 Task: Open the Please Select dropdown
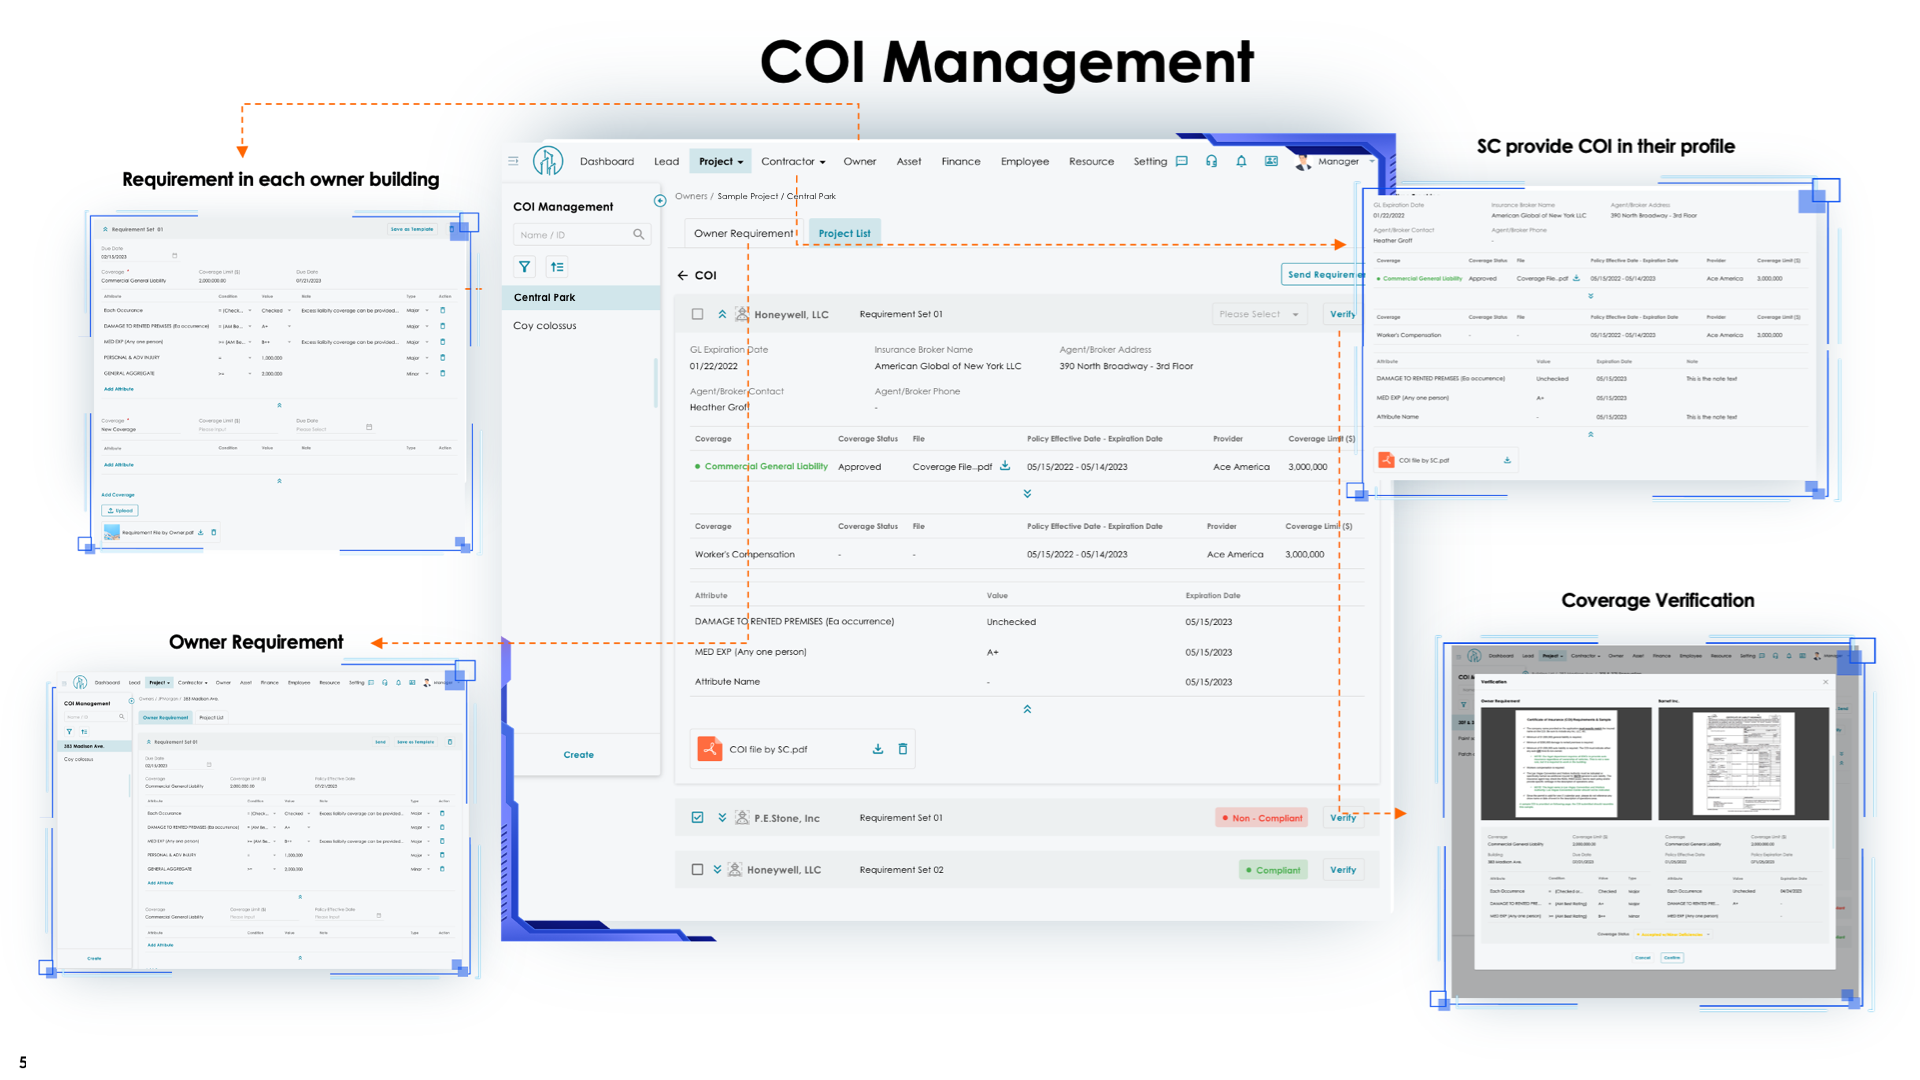pyautogui.click(x=1258, y=314)
